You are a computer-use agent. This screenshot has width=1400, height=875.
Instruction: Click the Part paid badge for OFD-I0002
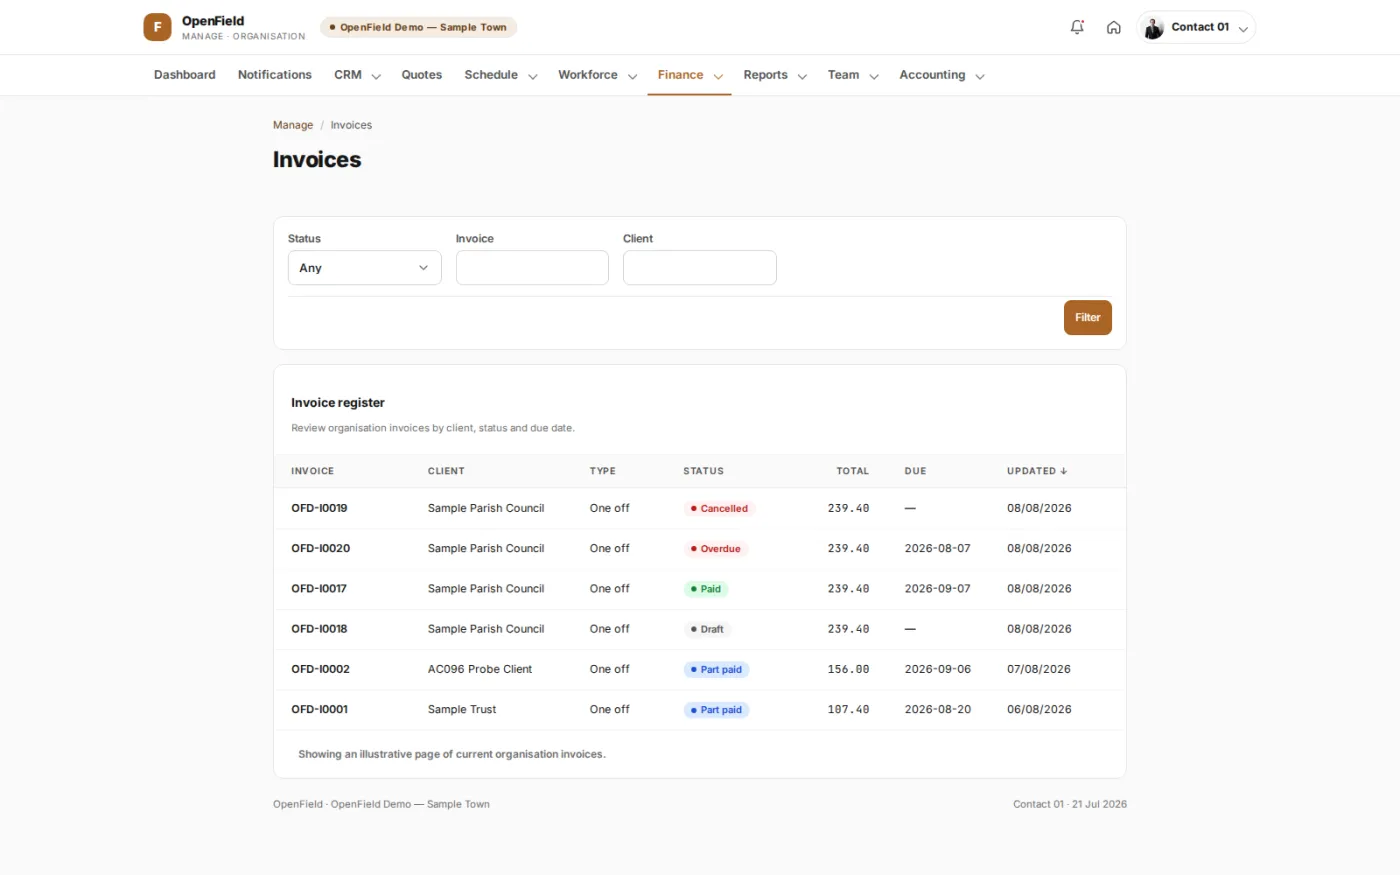point(716,669)
